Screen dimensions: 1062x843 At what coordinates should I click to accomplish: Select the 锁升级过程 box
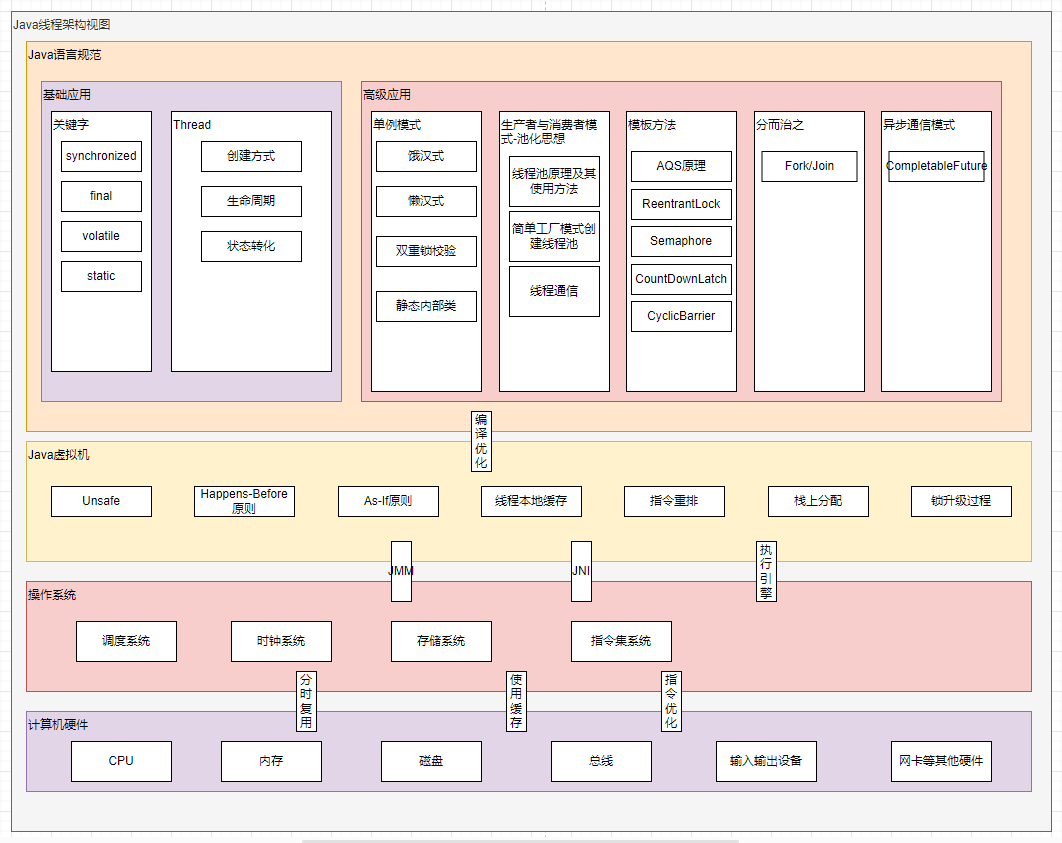click(961, 501)
